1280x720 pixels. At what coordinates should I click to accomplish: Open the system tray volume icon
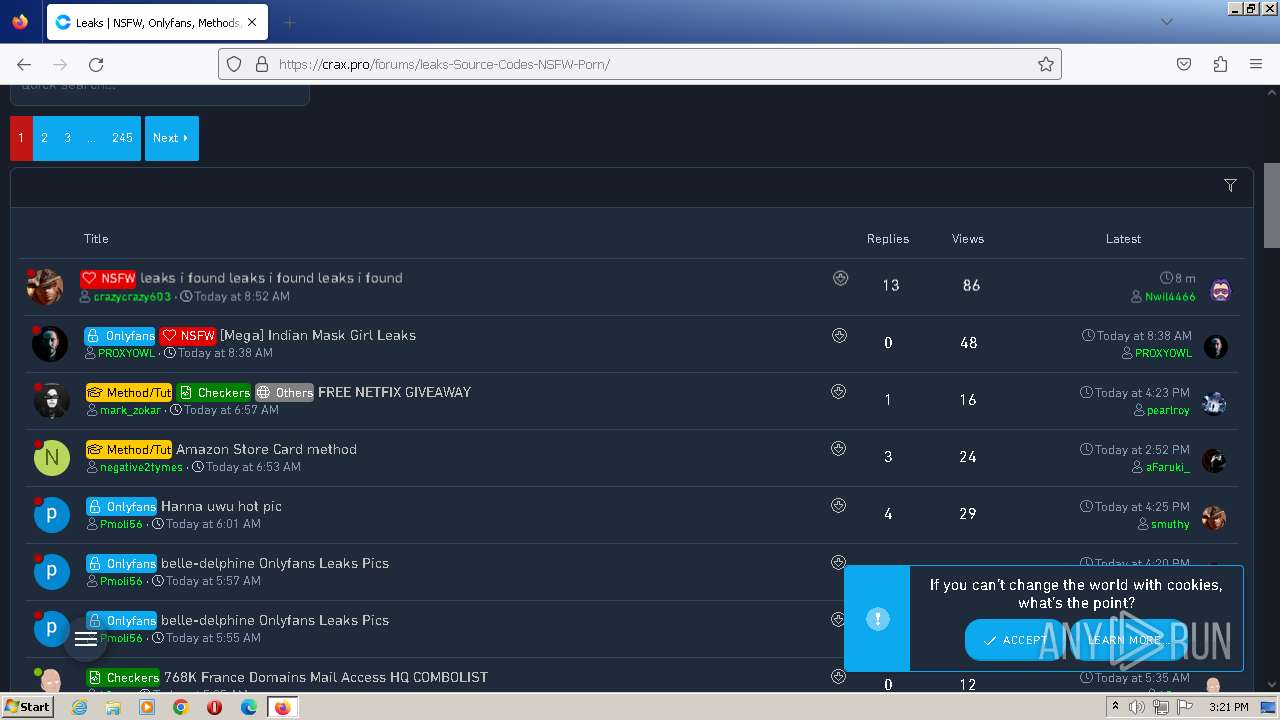1137,707
